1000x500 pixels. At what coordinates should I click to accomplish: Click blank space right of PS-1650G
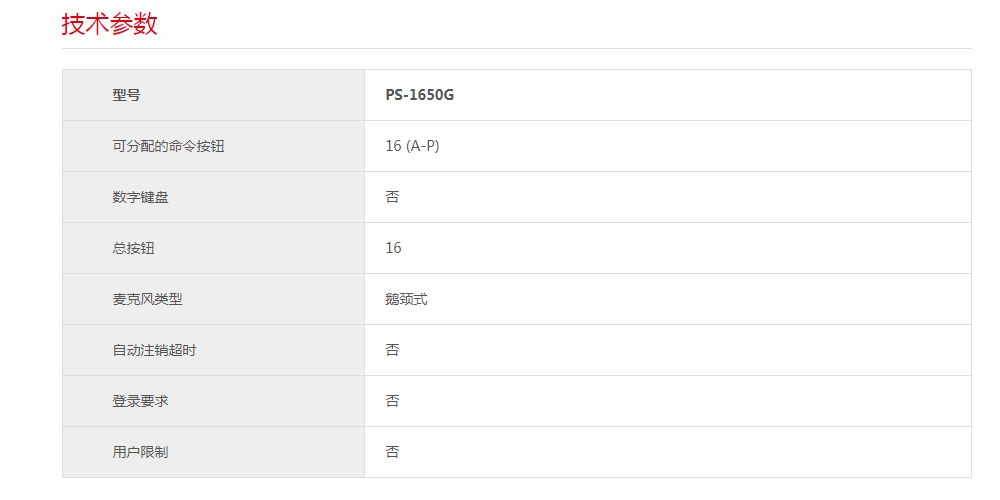(x=700, y=96)
